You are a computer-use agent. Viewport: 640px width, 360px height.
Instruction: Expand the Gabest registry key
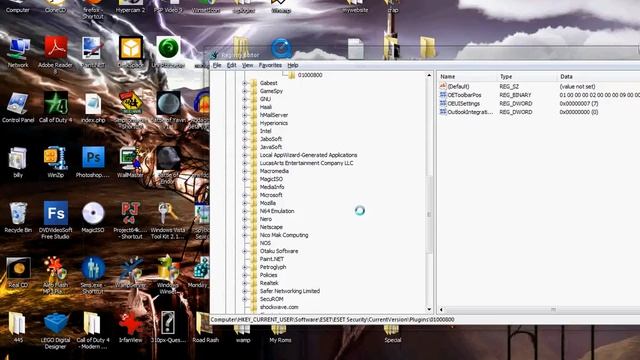[x=244, y=83]
